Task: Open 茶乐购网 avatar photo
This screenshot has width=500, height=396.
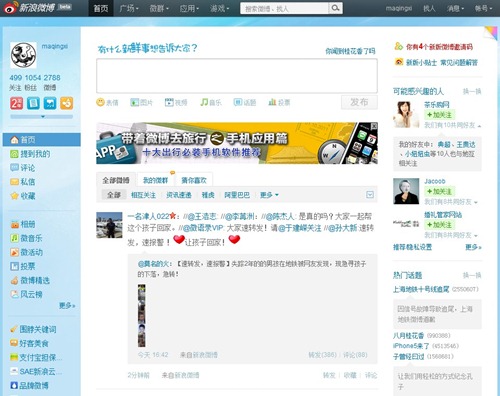Action: (x=406, y=114)
